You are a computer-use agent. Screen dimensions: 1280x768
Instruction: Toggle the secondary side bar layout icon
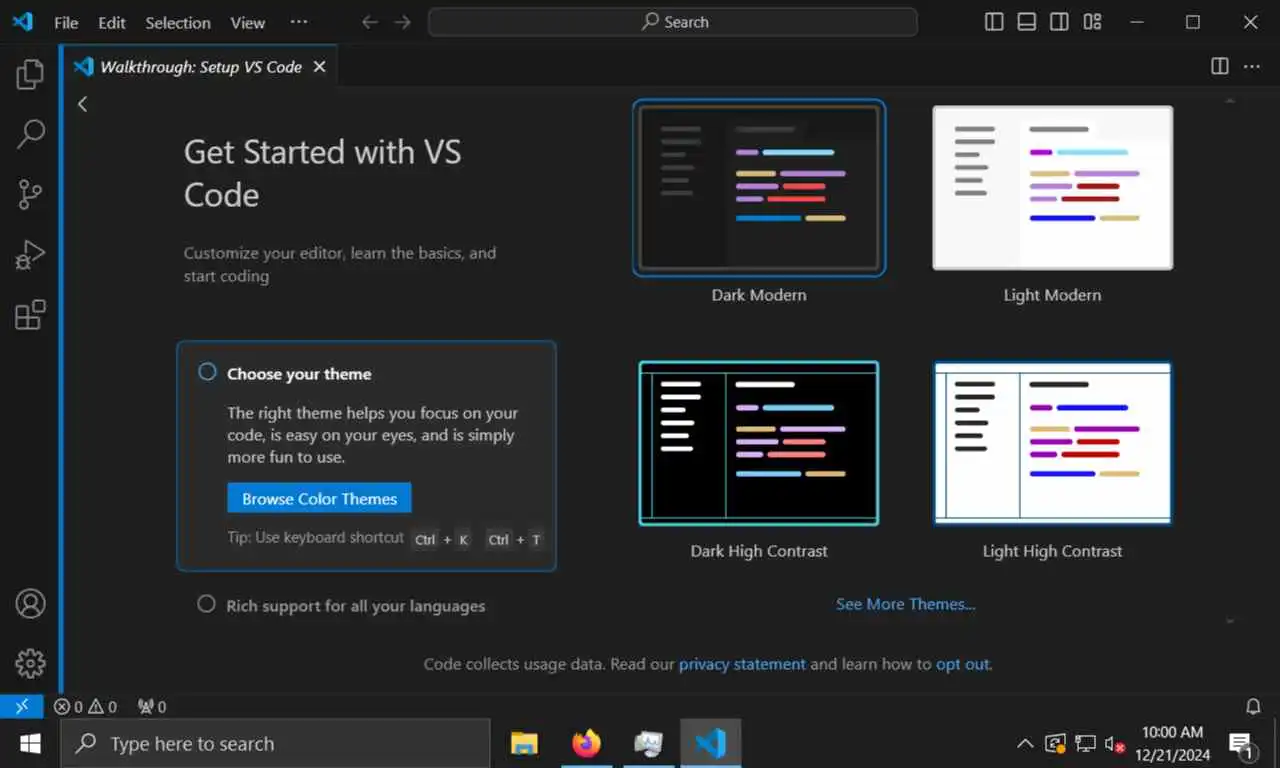[1059, 22]
